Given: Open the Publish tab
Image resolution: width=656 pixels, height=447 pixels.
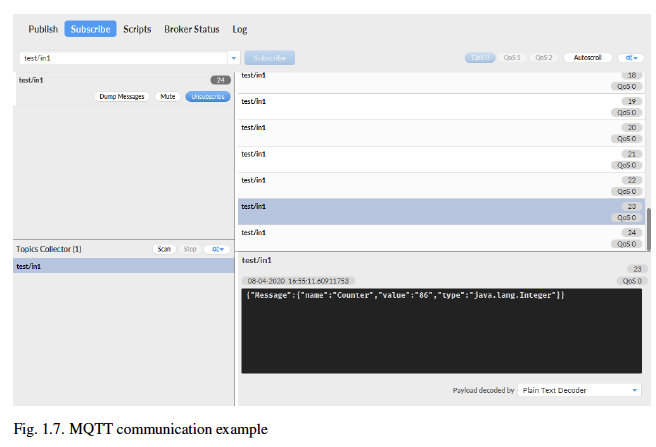Looking at the screenshot, I should (x=43, y=29).
